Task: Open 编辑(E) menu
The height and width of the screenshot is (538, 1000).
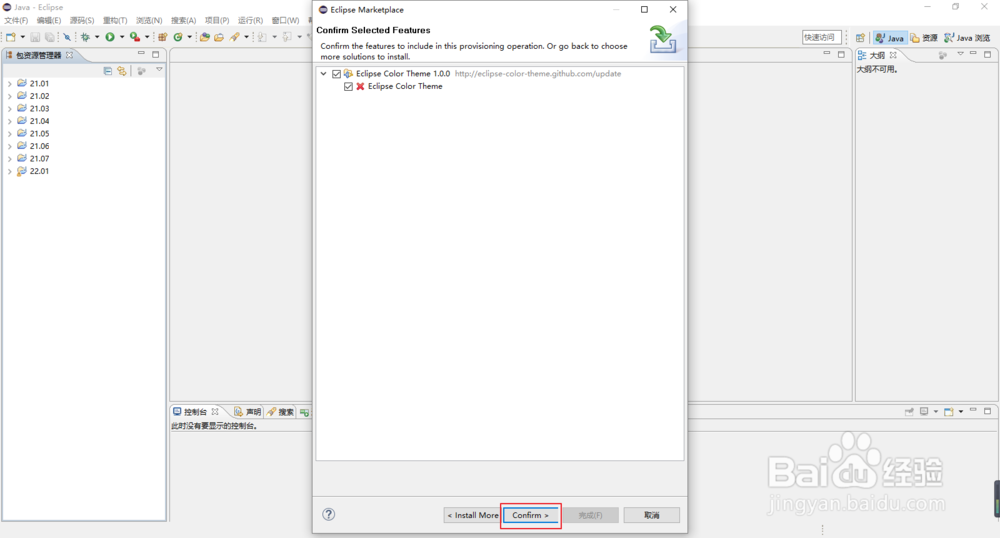Action: 48,20
